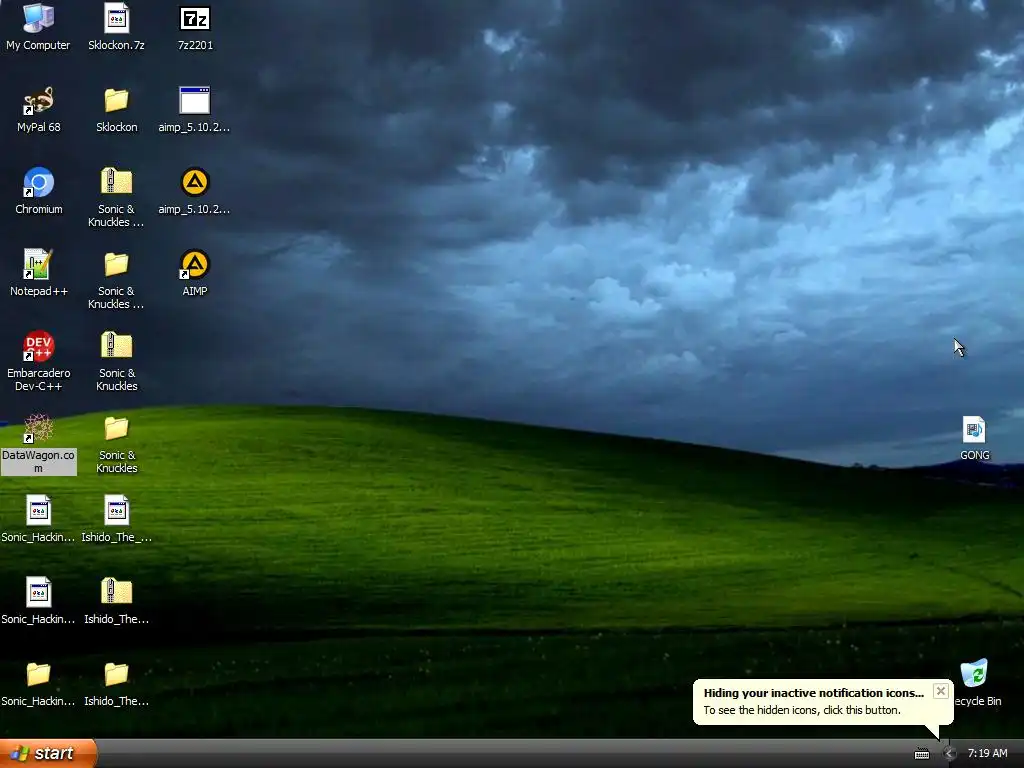The height and width of the screenshot is (768, 1024).
Task: Open the Chromium shortcut
Action: click(39, 191)
